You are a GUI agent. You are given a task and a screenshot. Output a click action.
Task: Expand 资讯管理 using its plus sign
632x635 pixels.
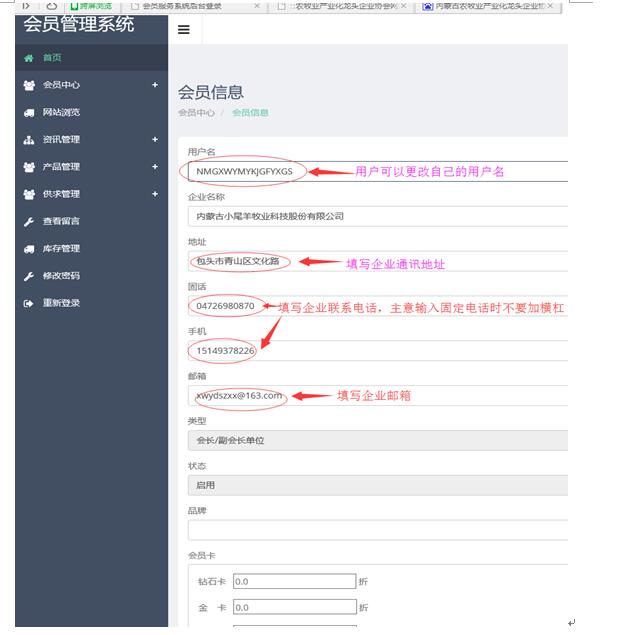pos(155,140)
